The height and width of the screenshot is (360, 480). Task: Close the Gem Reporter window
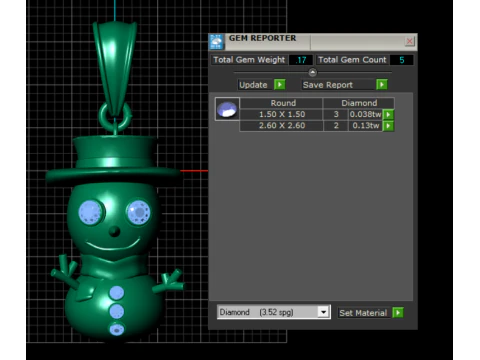pyautogui.click(x=409, y=41)
